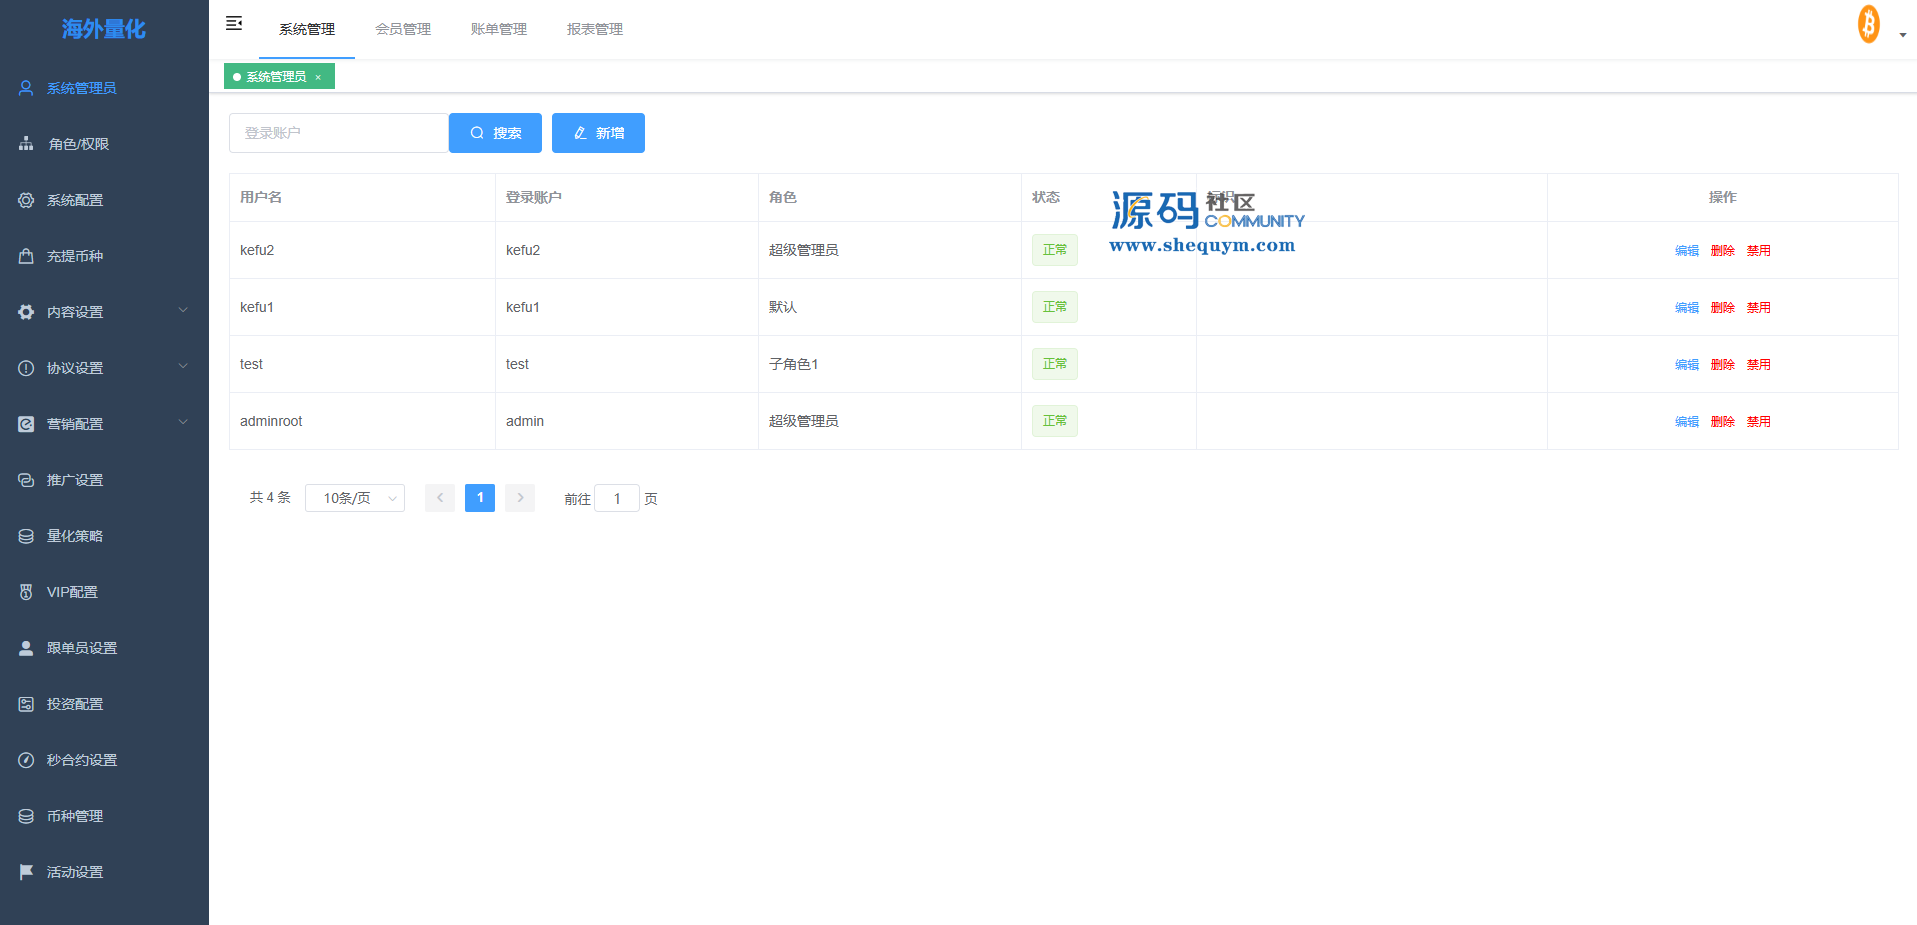Focus the 登录账户 search input field

338,133
